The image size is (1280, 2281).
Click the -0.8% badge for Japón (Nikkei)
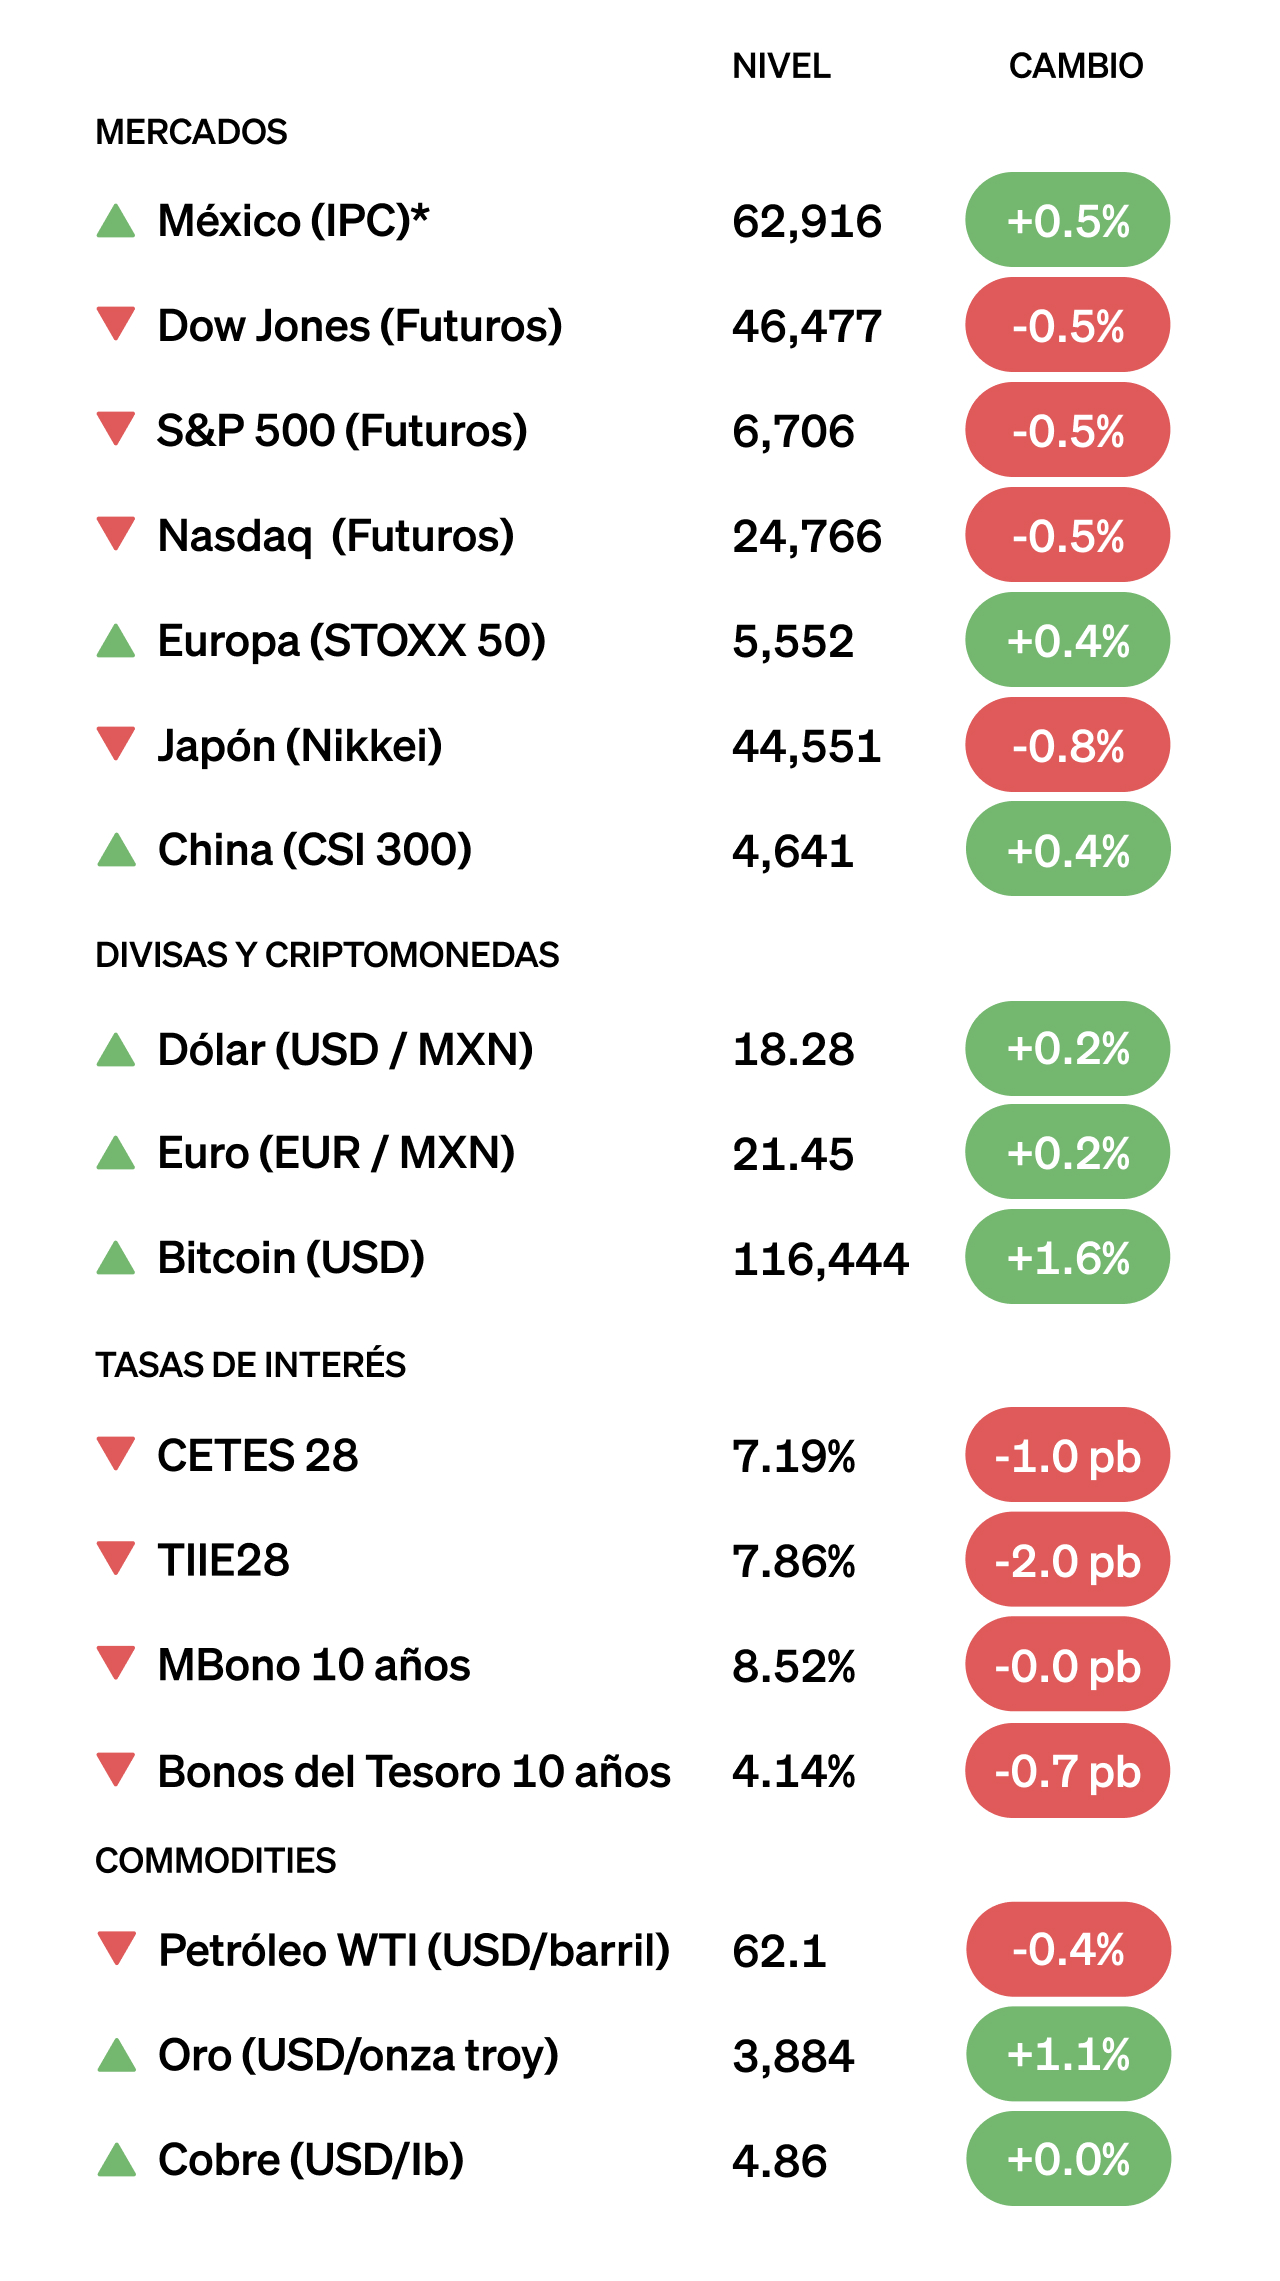coord(1067,745)
